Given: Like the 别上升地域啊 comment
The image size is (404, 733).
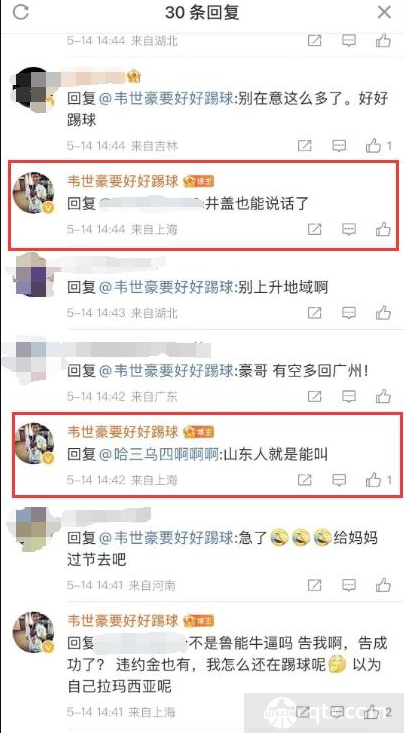Looking at the screenshot, I should (383, 312).
